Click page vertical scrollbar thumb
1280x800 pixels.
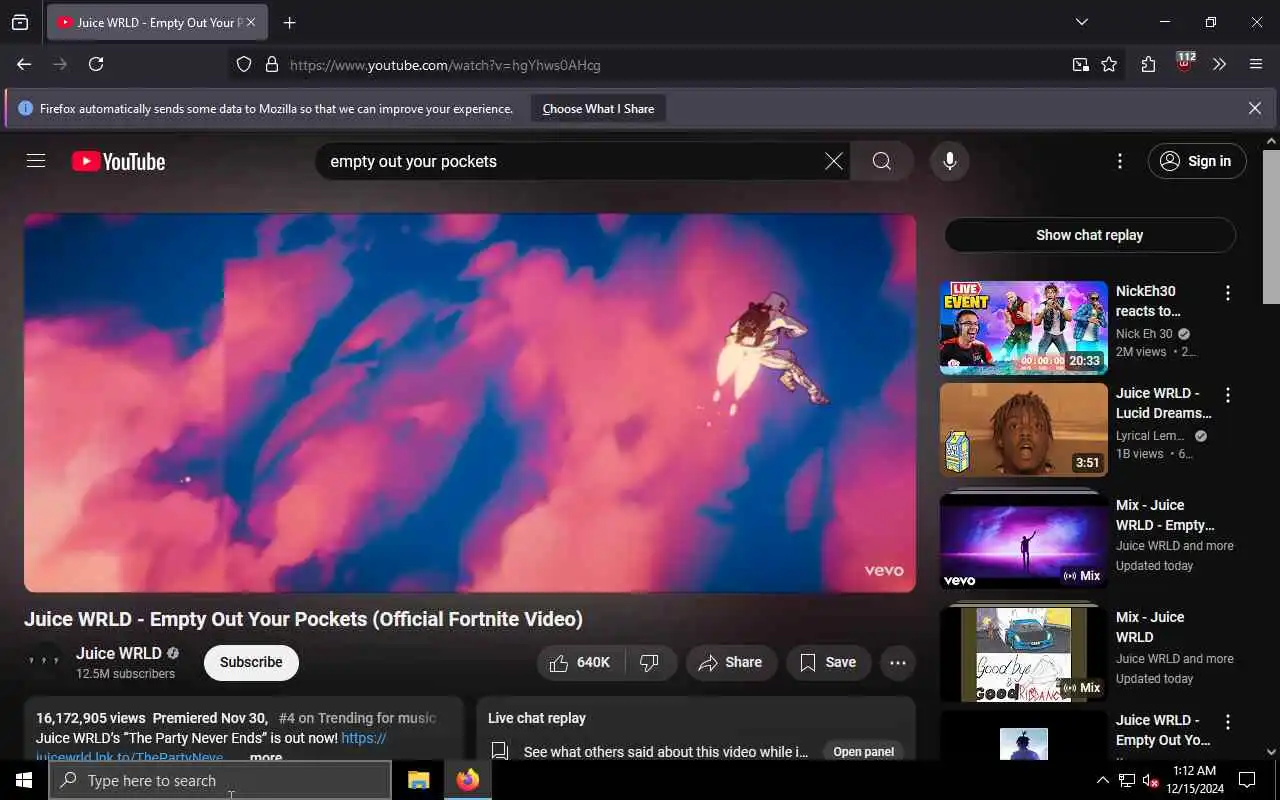[1271, 226]
